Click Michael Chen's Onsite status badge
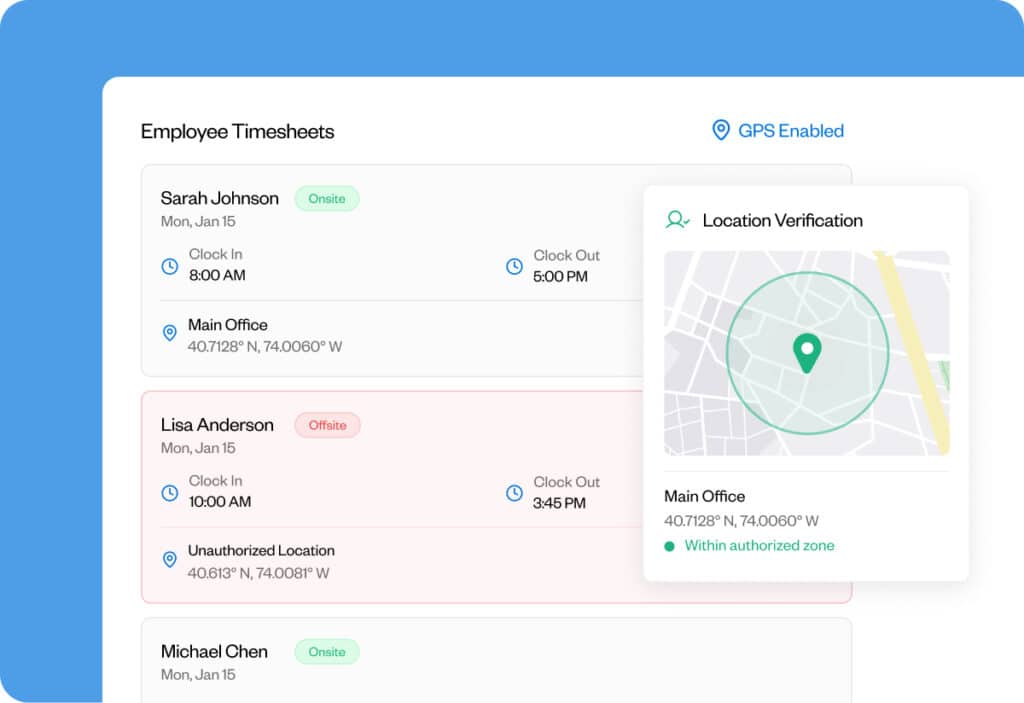Image resolution: width=1024 pixels, height=703 pixels. (x=326, y=652)
